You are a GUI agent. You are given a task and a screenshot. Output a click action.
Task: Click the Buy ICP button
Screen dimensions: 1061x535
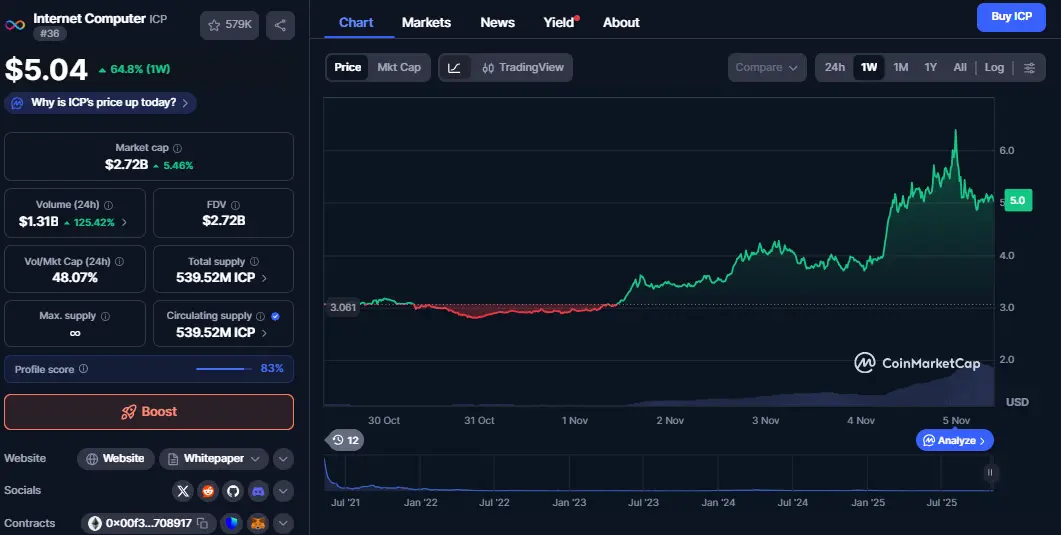[x=1011, y=17]
